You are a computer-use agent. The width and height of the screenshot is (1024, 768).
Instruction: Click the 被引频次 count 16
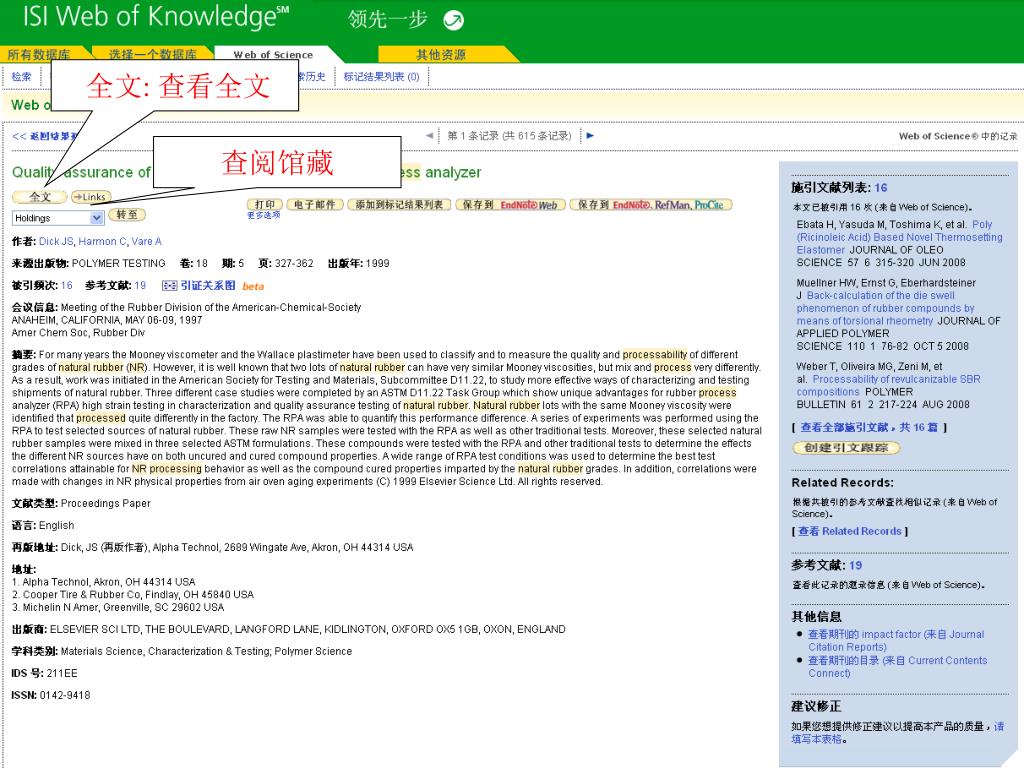pos(67,285)
